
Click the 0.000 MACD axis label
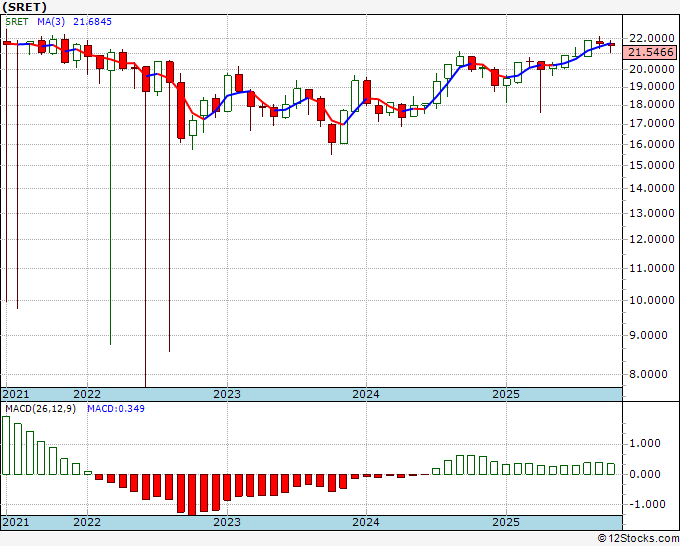click(x=646, y=474)
